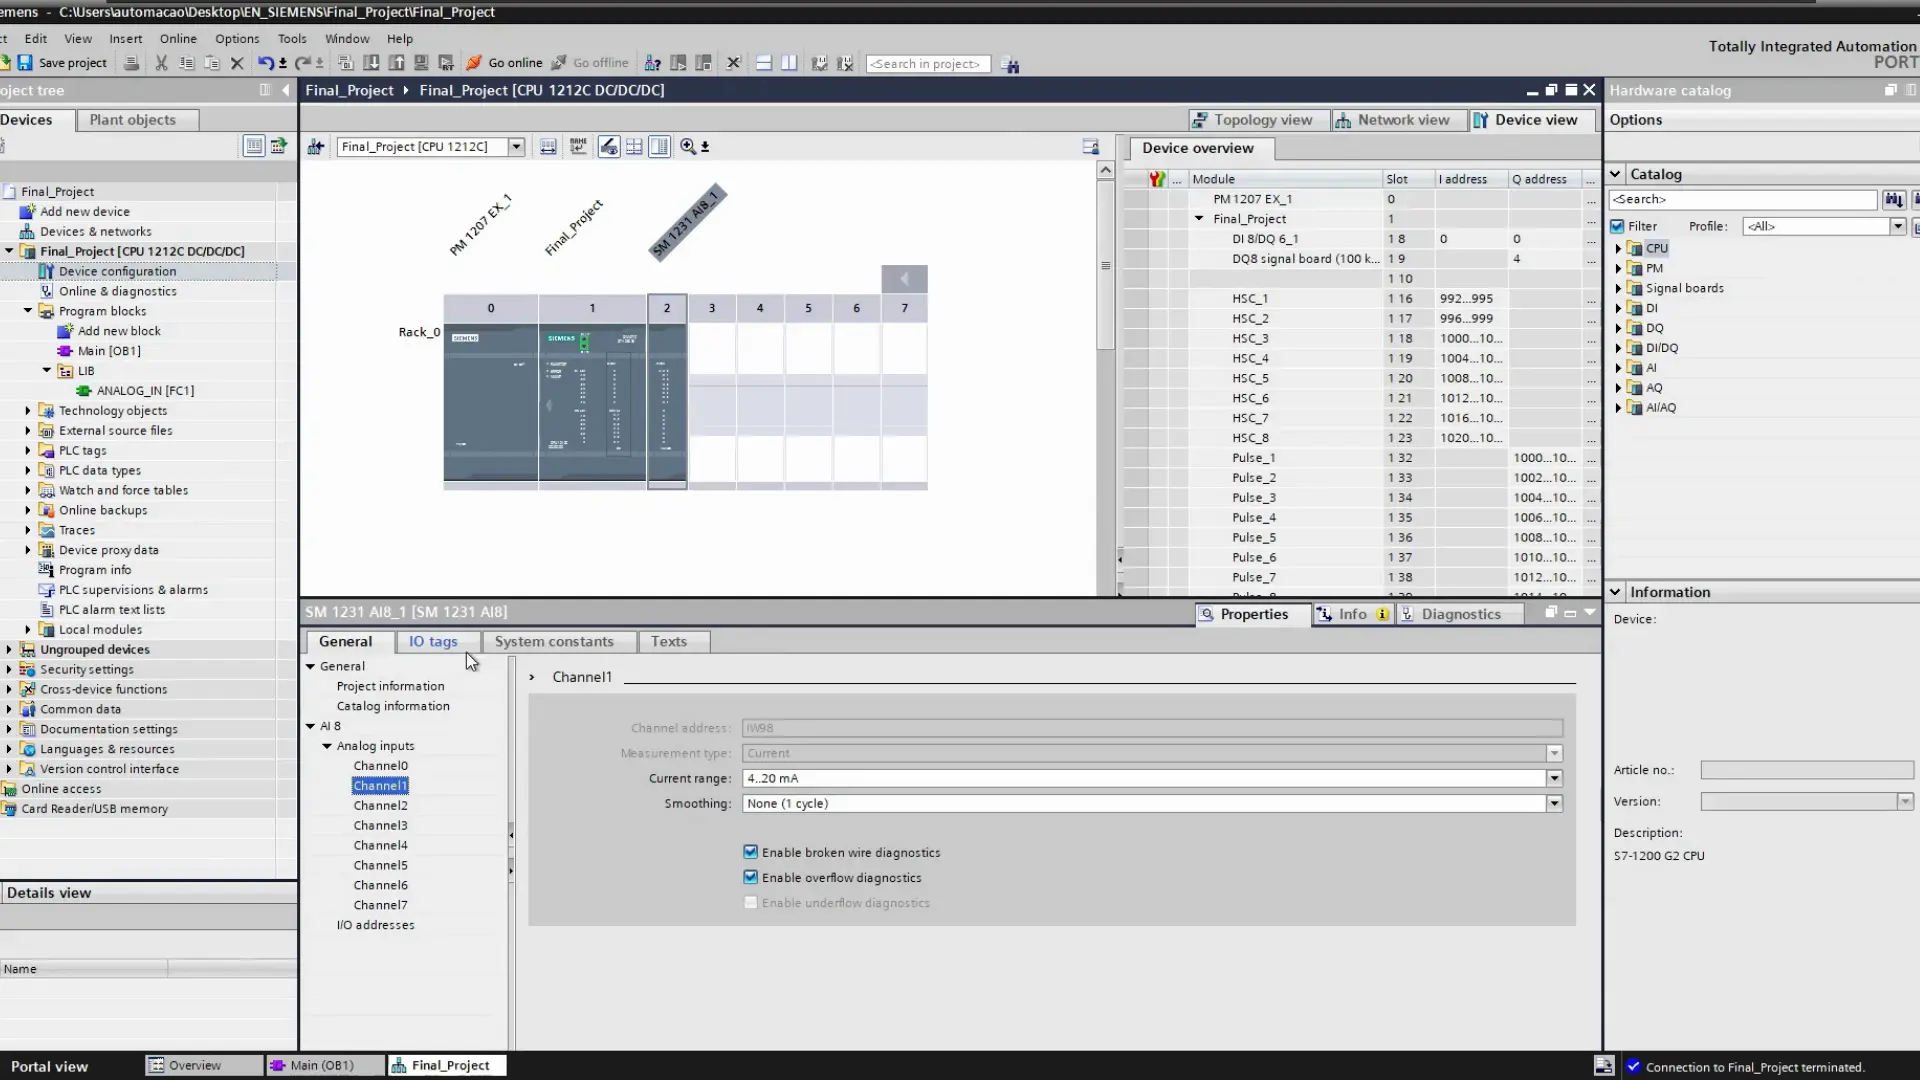
Task: Click the Go to network view icon
Action: 316,146
